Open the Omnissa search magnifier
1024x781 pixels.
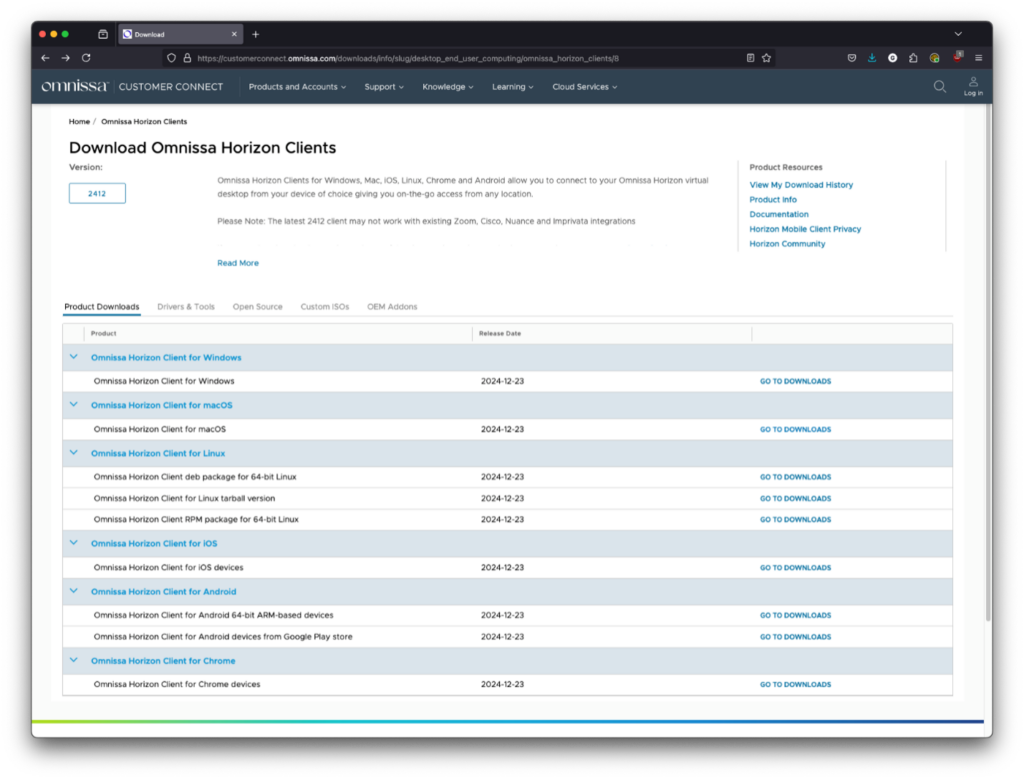939,87
